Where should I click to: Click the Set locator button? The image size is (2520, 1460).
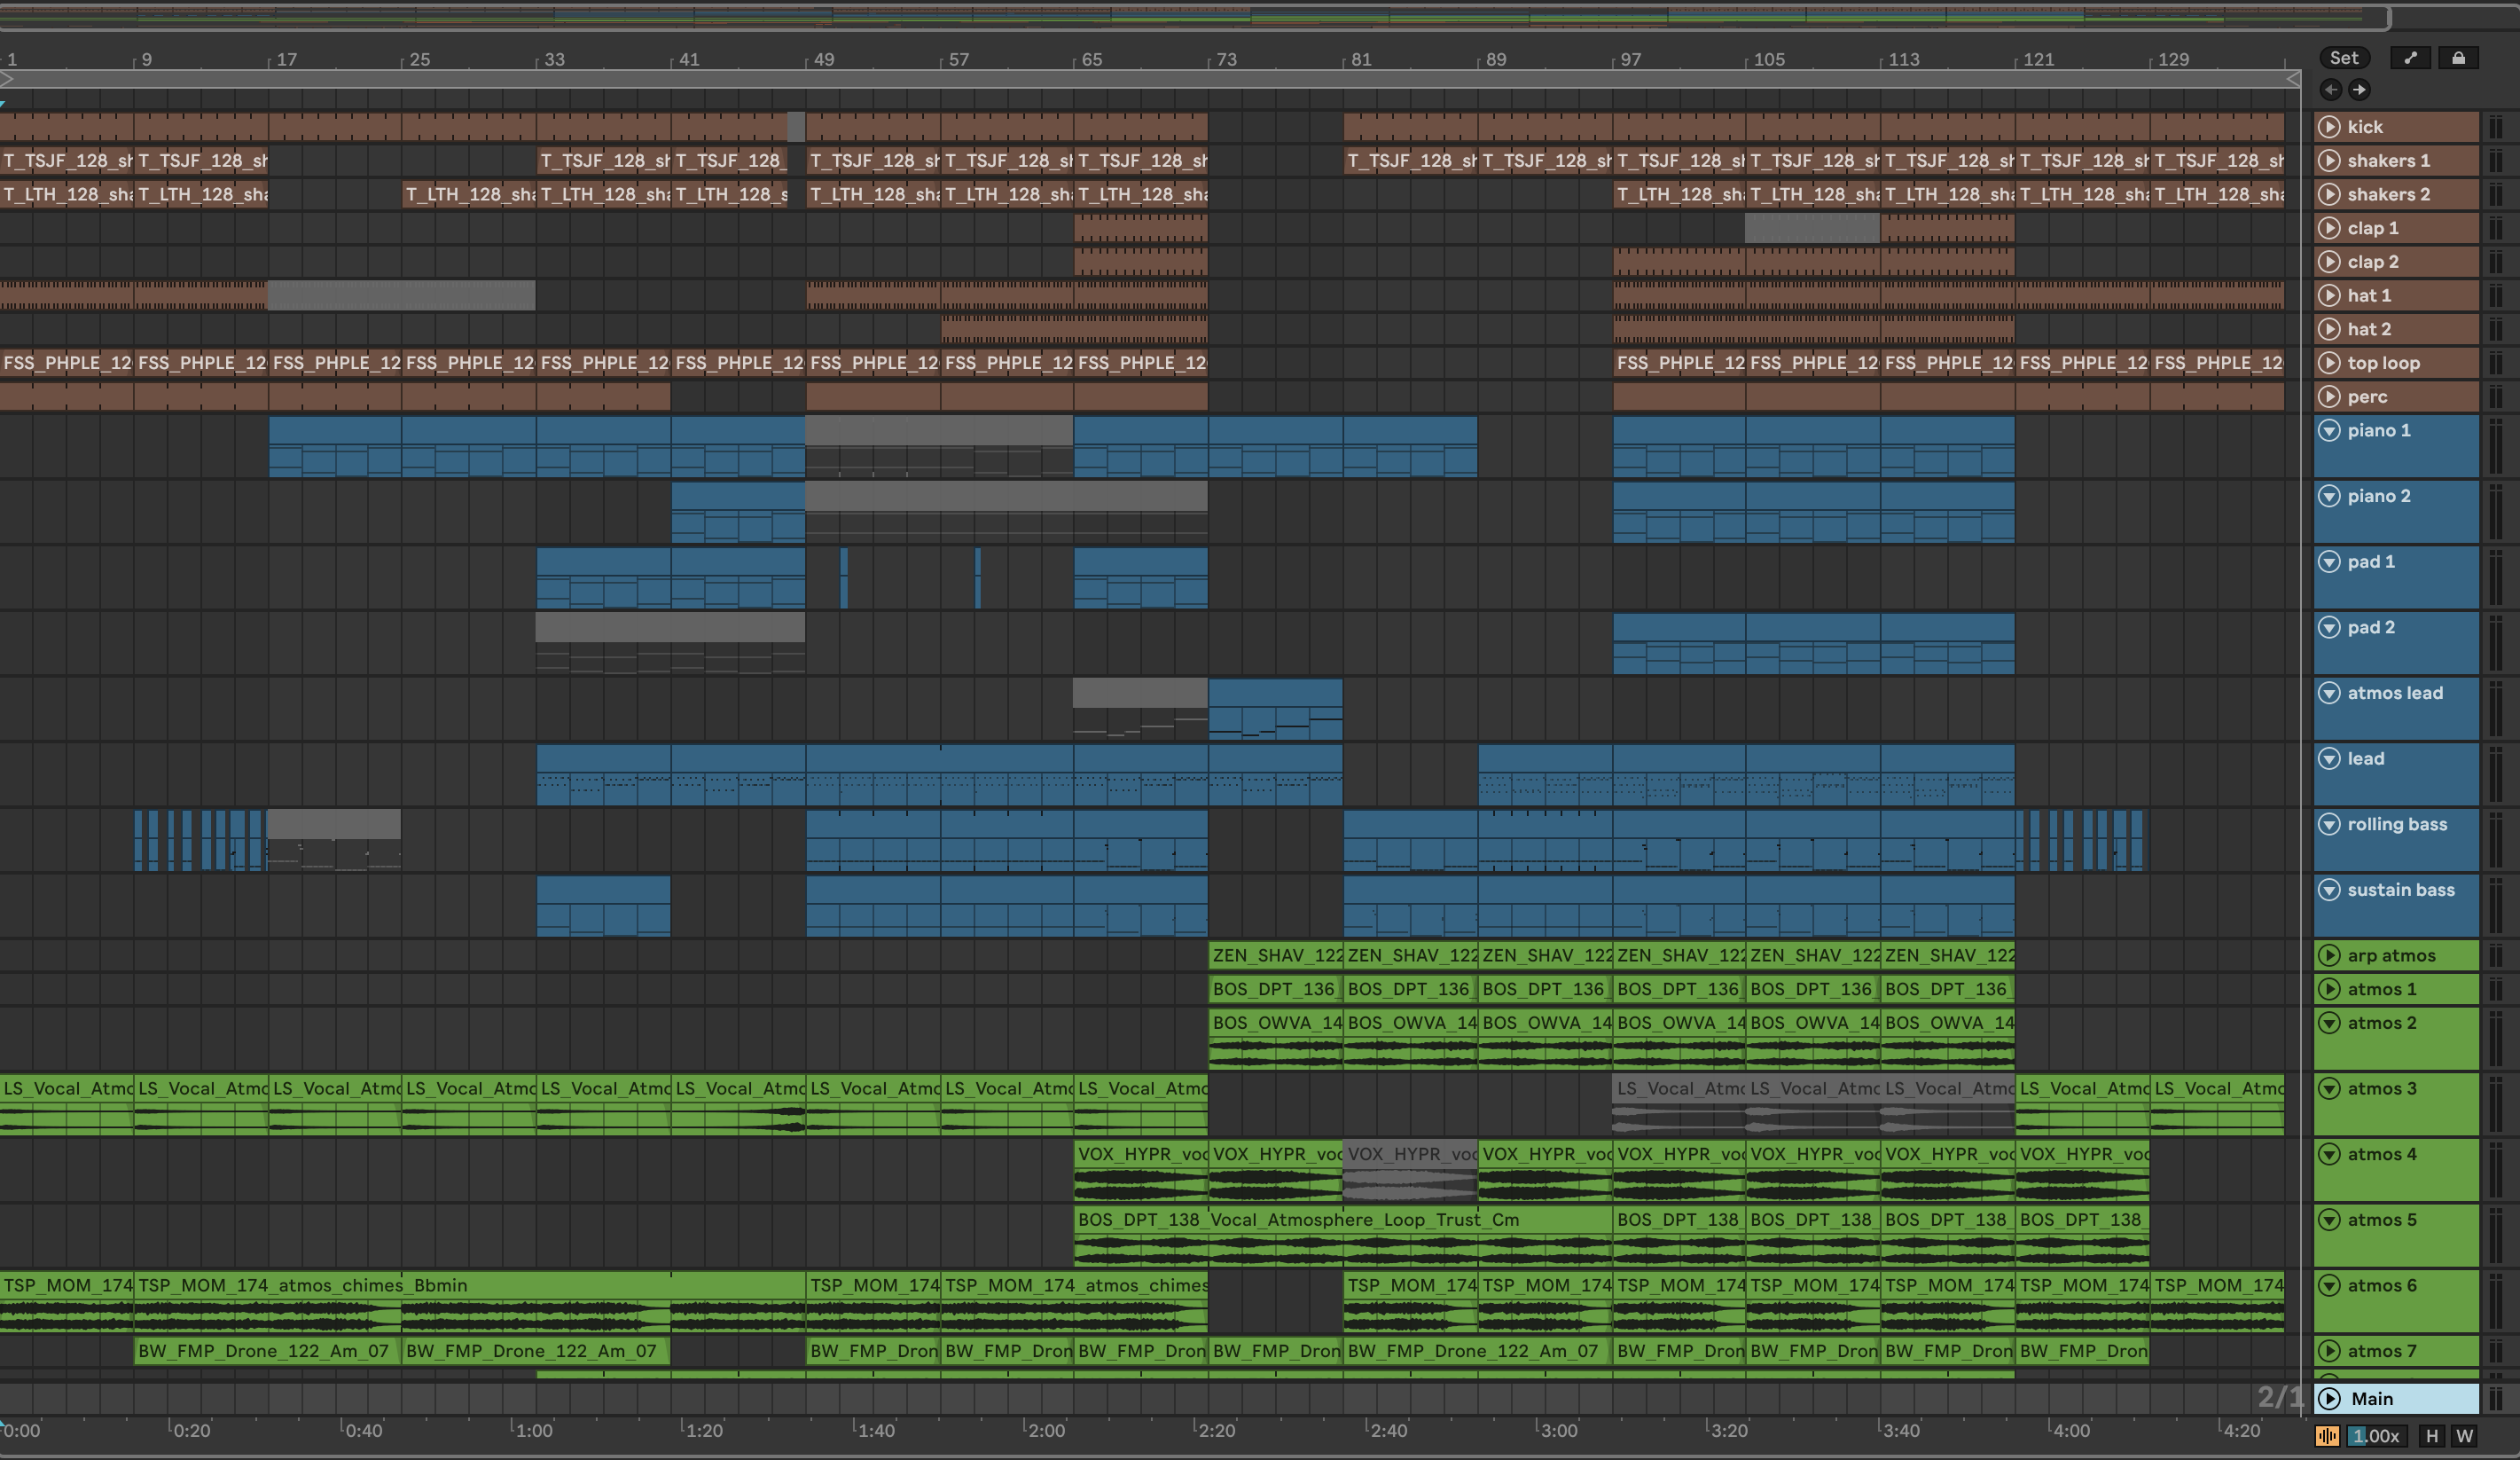tap(2344, 58)
